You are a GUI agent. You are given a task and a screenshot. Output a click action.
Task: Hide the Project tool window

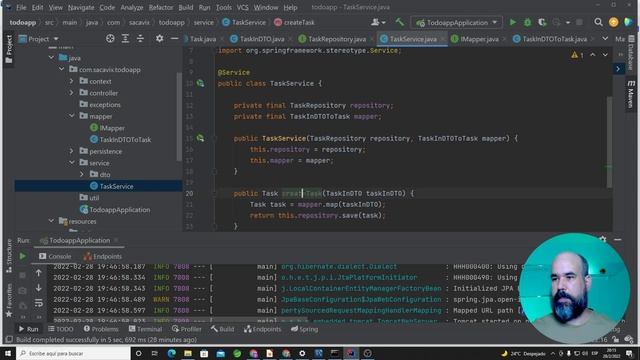tap(174, 39)
